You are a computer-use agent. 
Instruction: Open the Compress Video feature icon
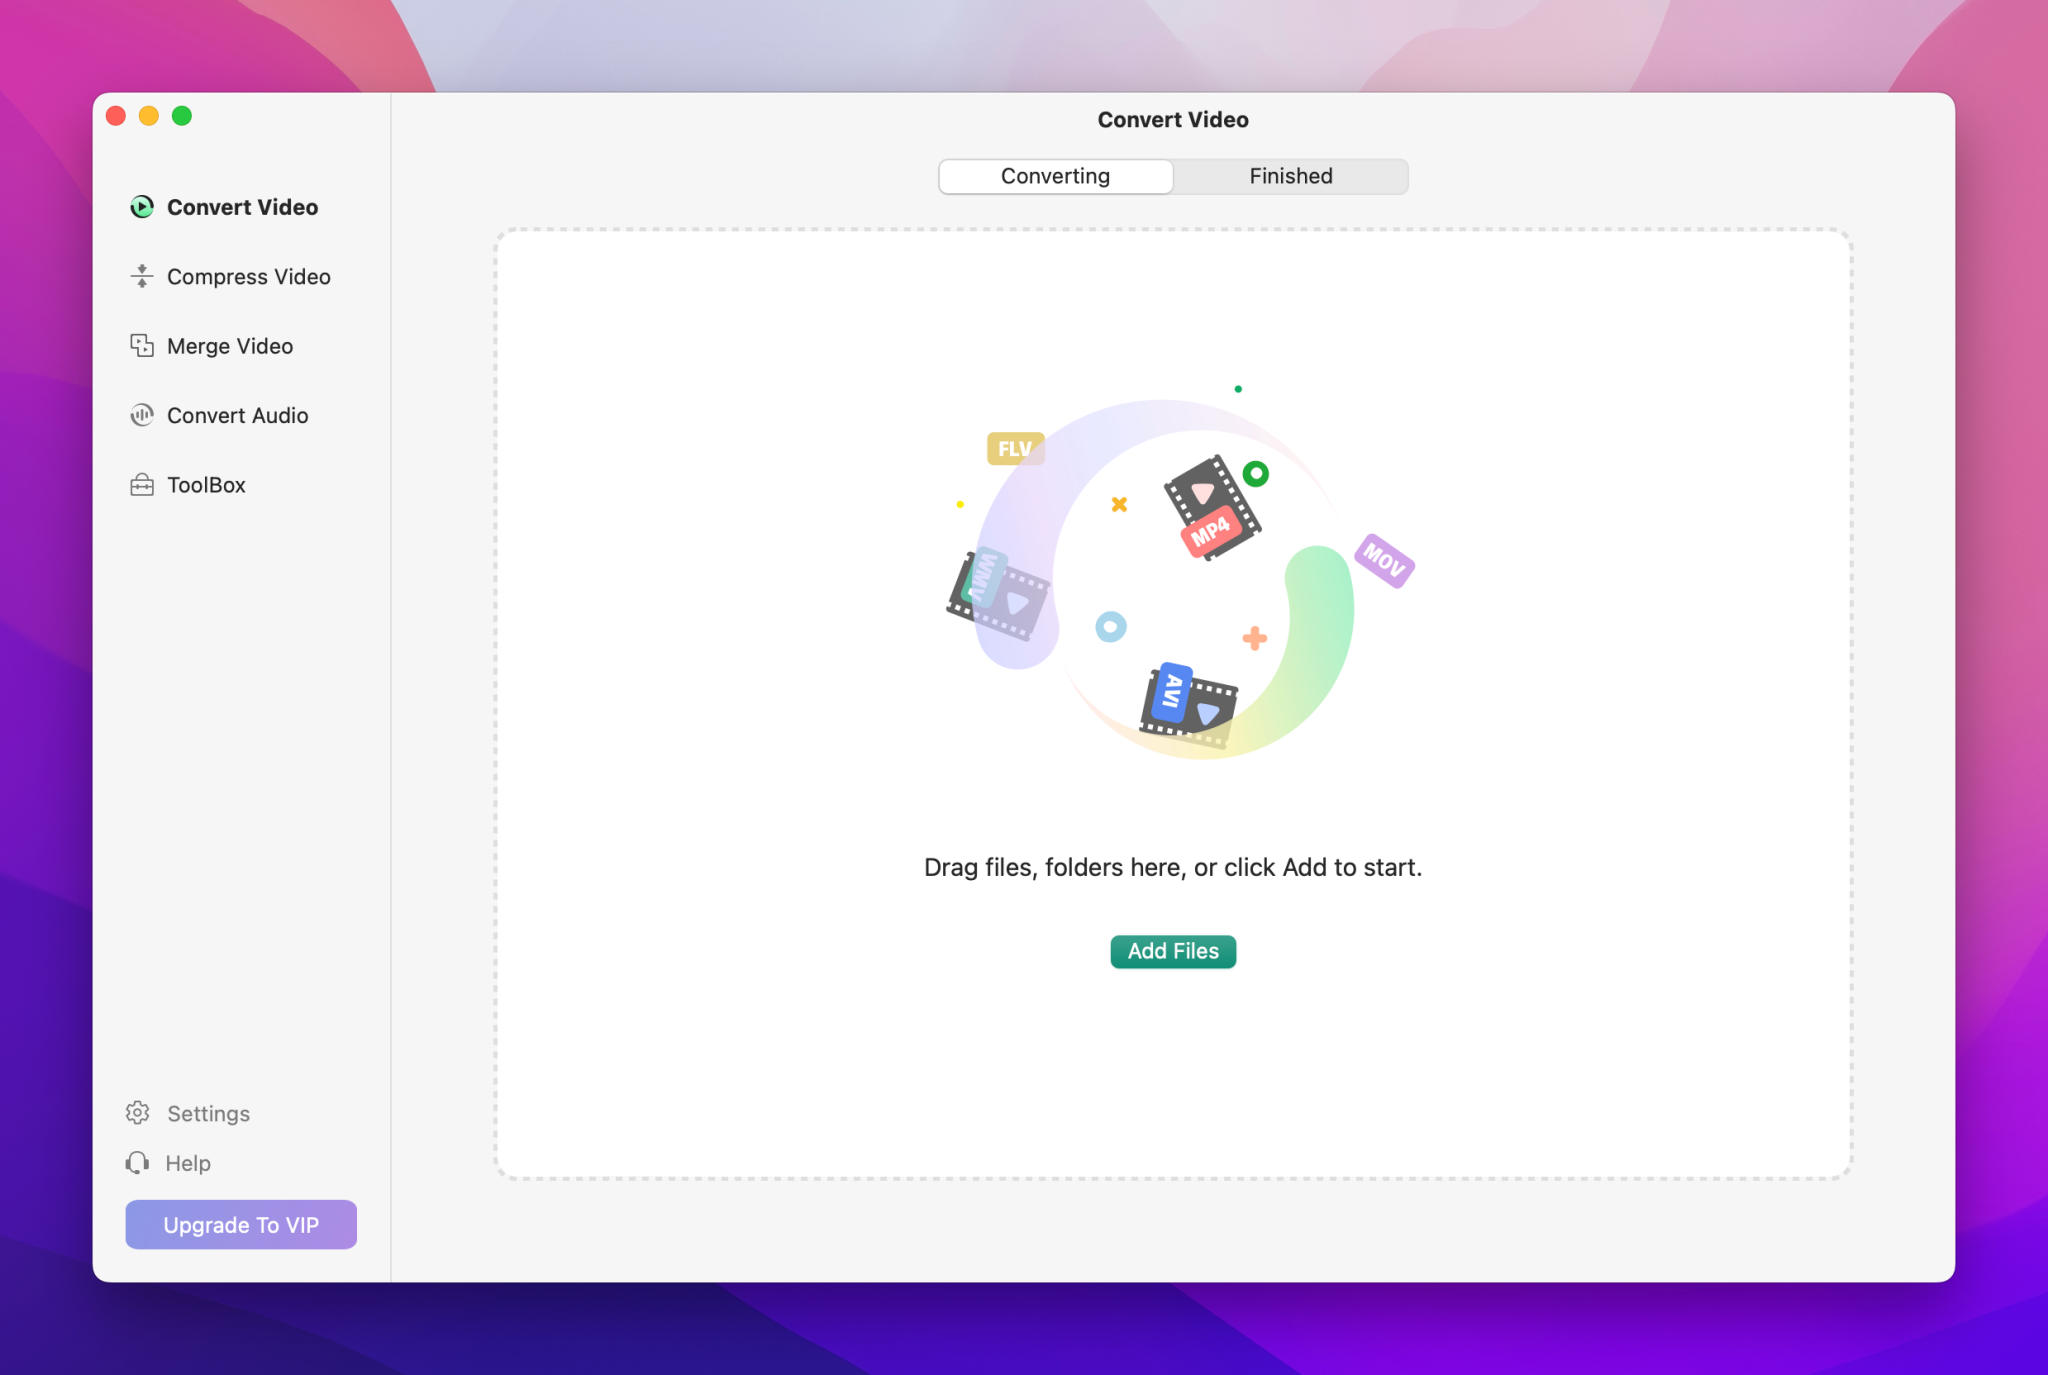[x=143, y=276]
